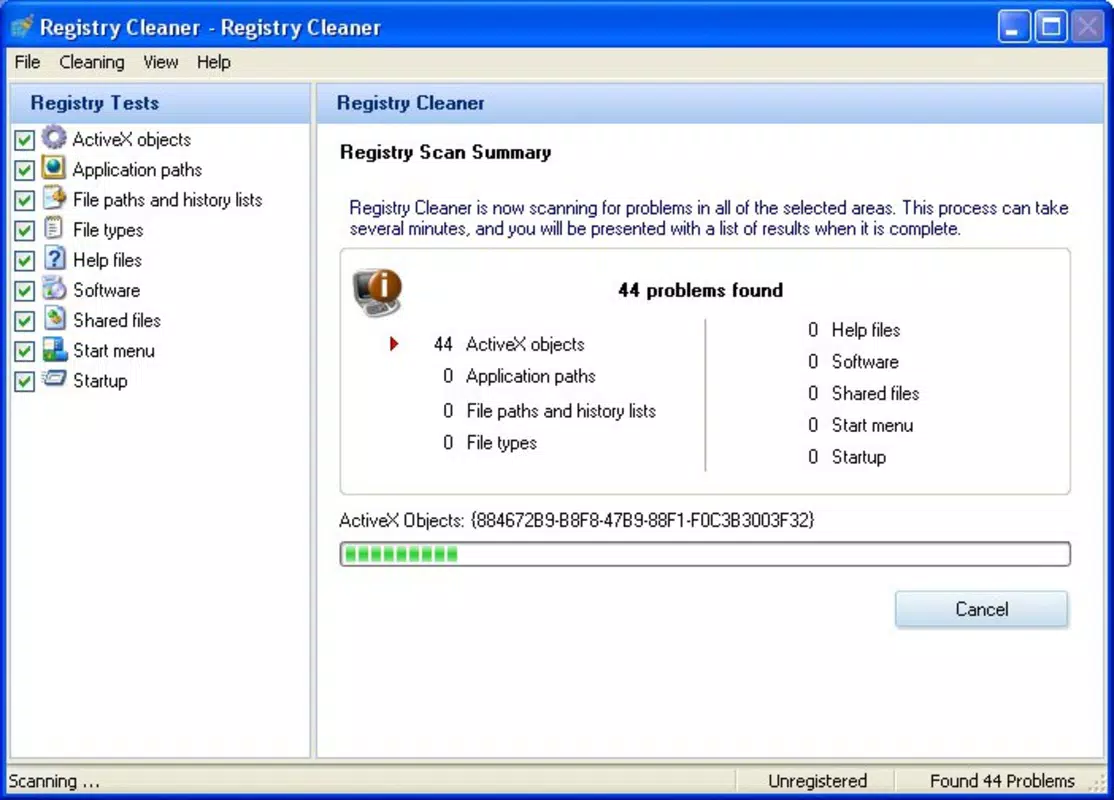Click the Registry Tests panel header
The image size is (1114, 800).
pos(160,103)
